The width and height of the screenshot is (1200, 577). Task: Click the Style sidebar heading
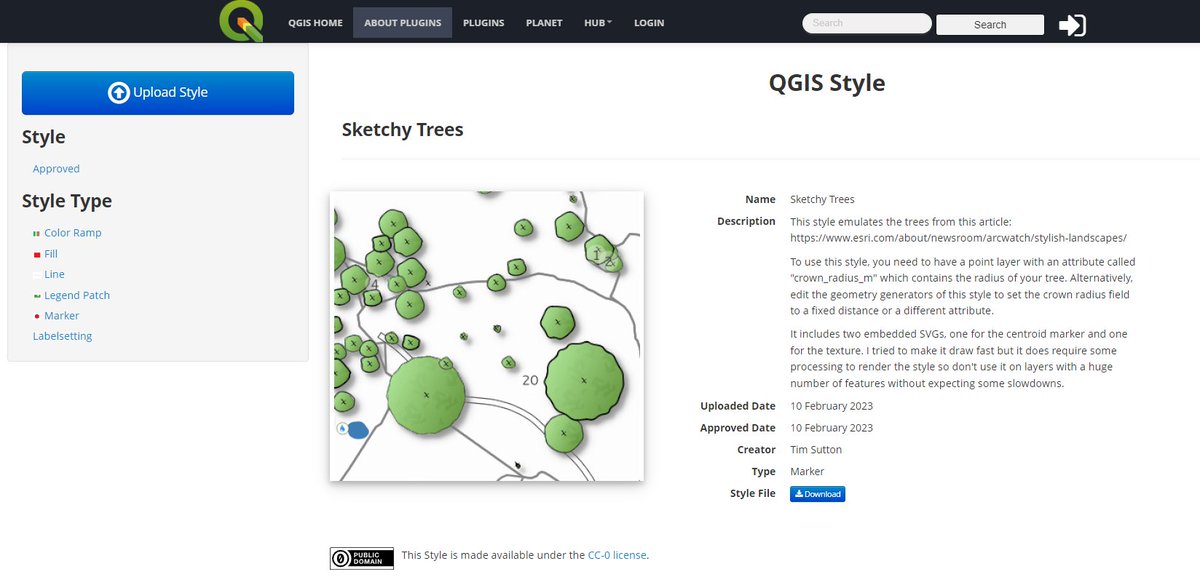point(44,137)
